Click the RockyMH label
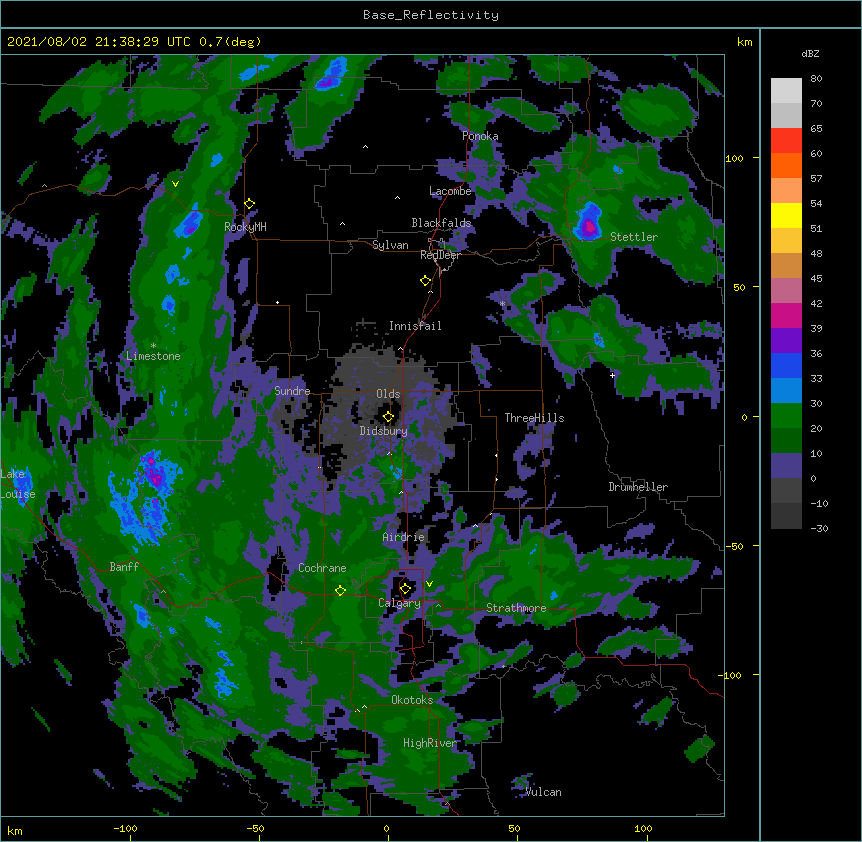 point(245,227)
